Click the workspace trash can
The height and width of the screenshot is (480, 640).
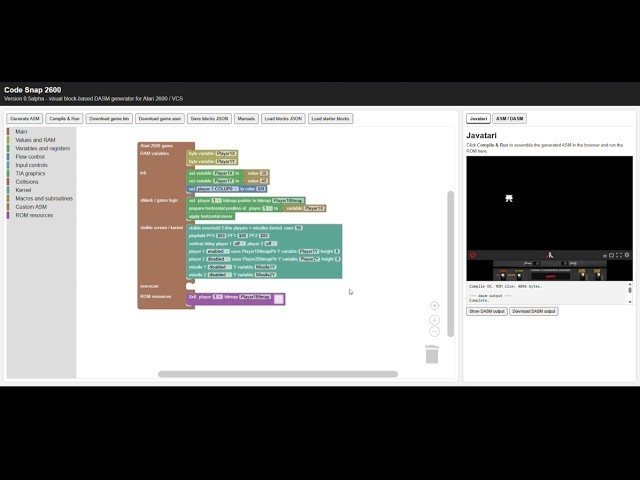(x=432, y=354)
